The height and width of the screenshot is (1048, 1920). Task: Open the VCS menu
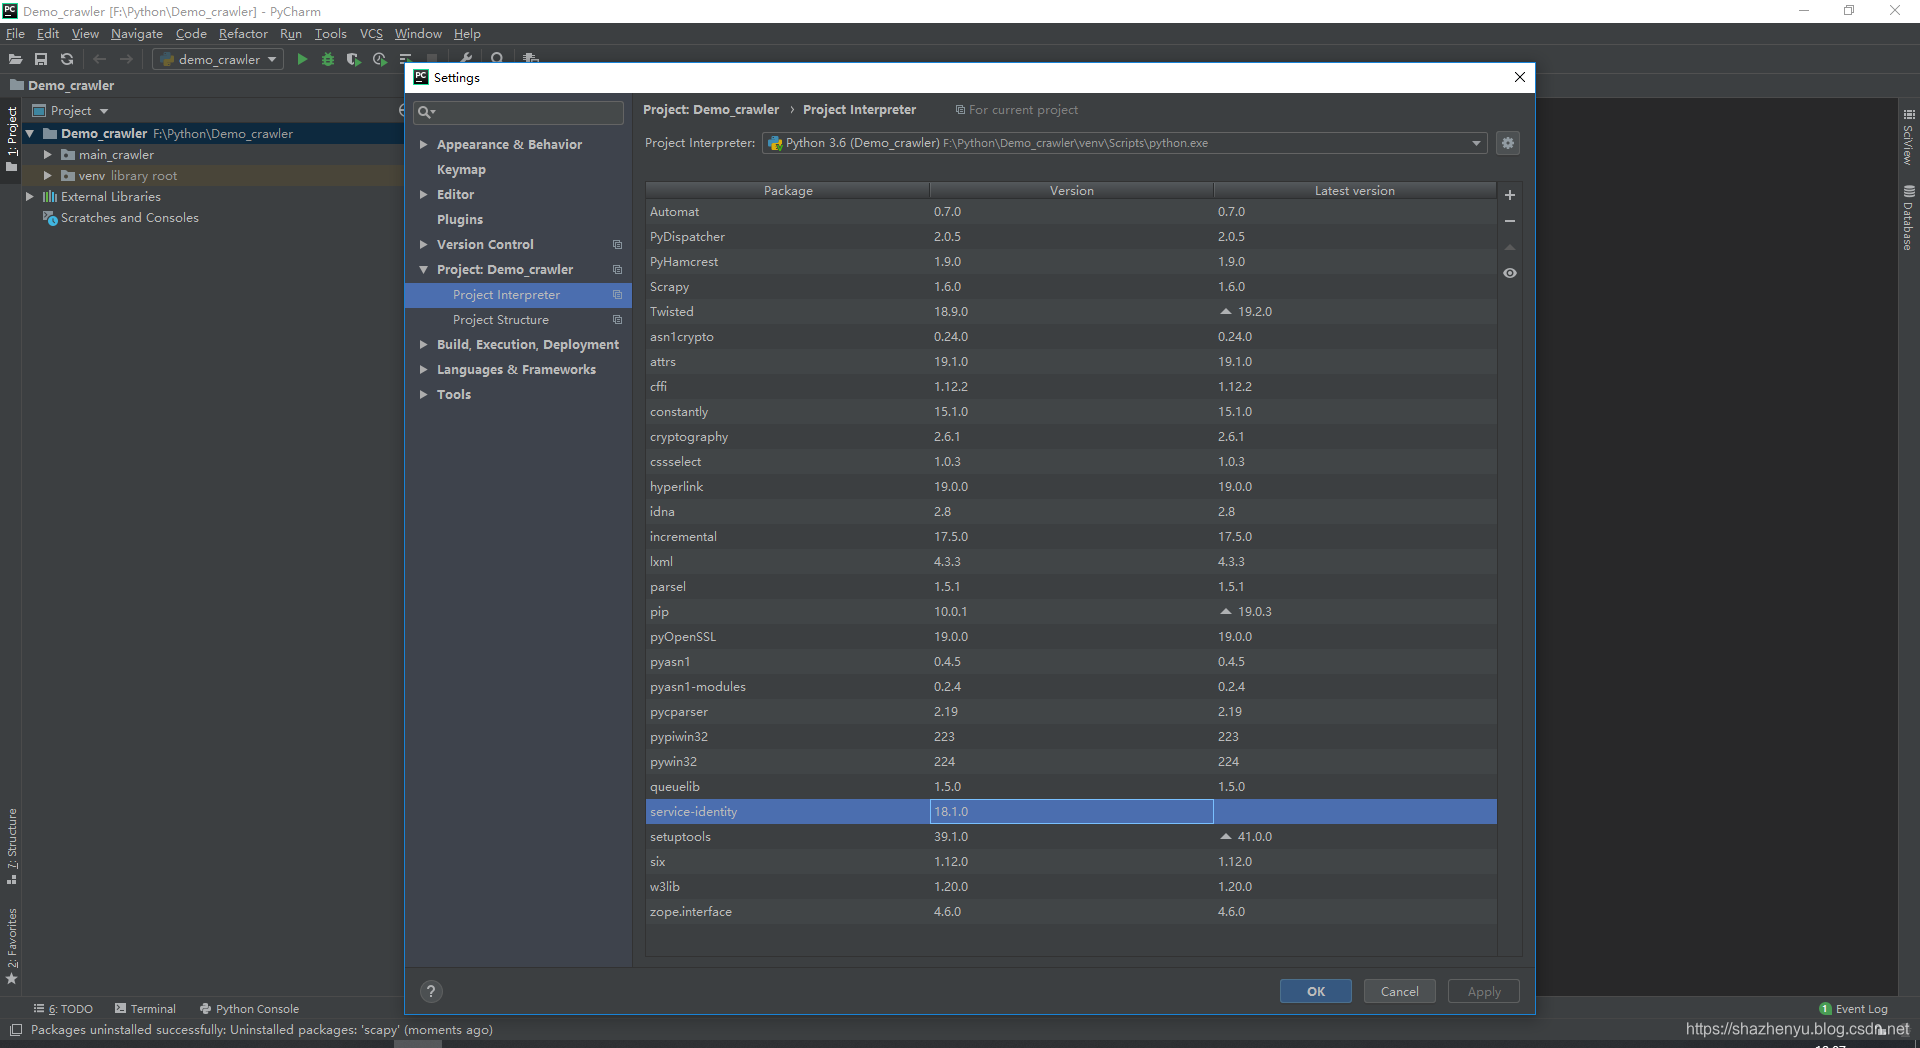371,34
